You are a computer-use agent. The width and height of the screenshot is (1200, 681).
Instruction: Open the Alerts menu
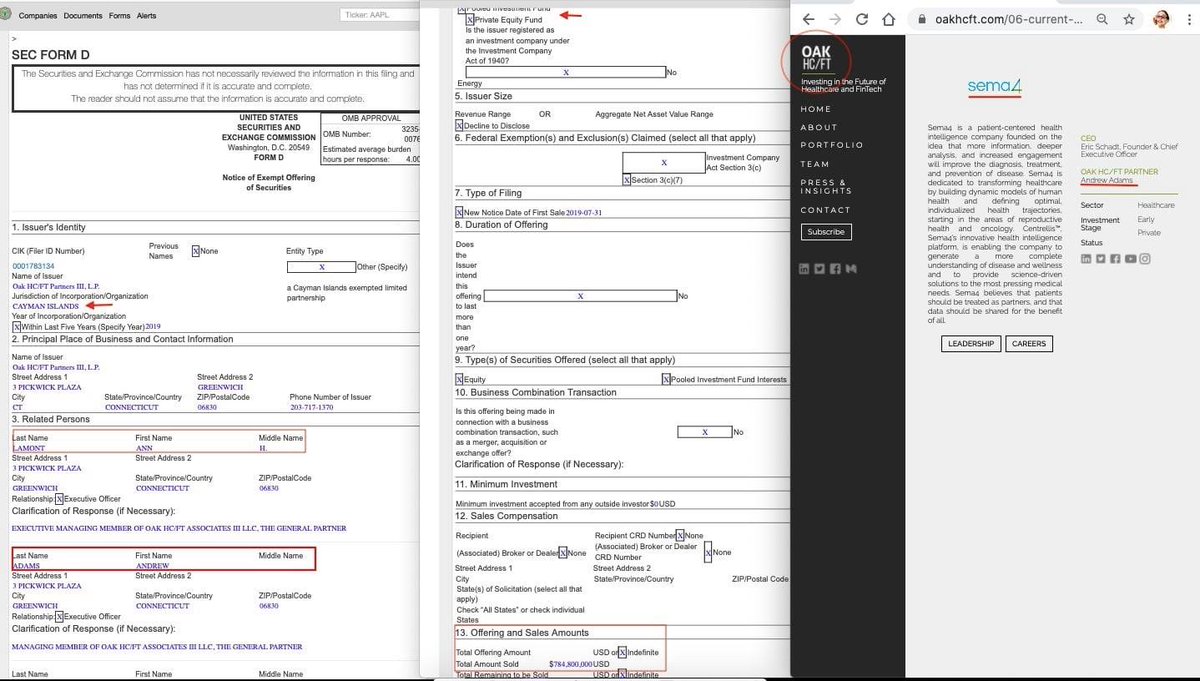pyautogui.click(x=147, y=16)
